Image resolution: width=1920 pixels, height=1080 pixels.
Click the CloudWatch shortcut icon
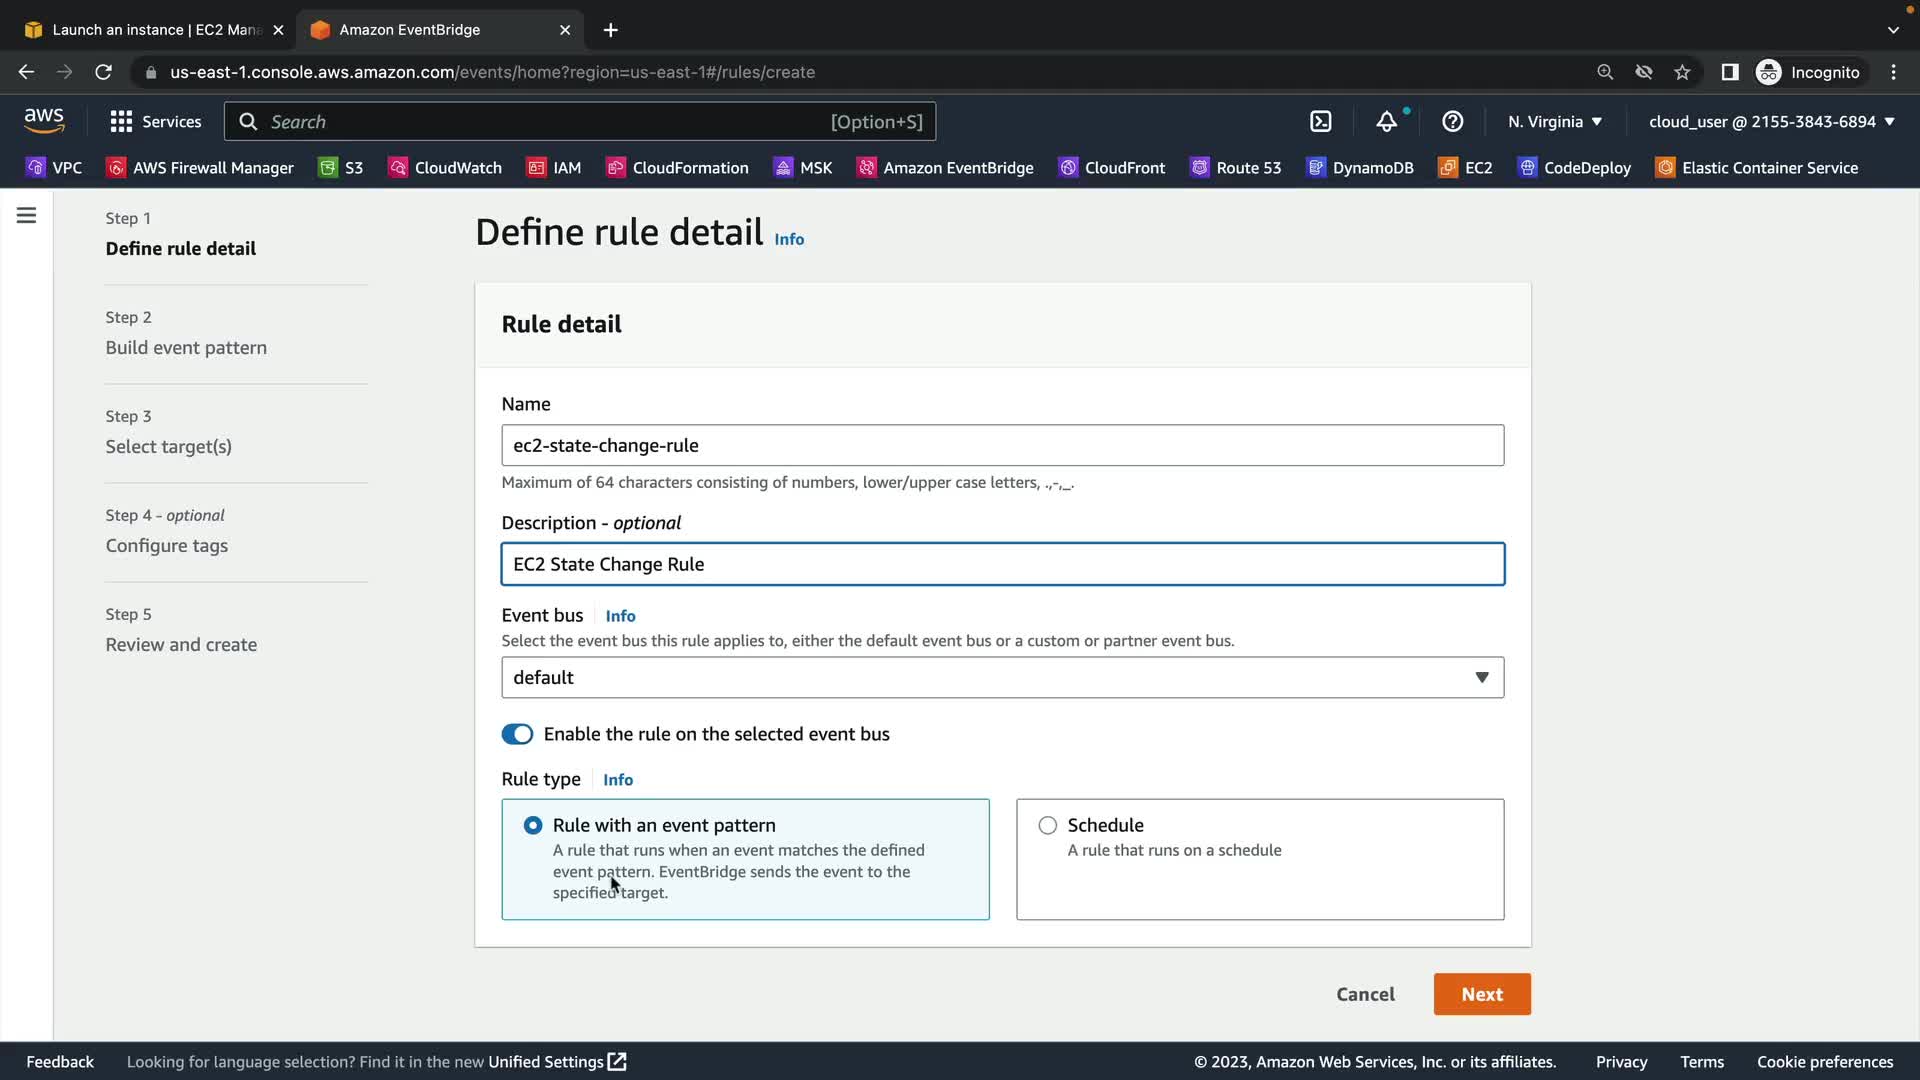click(398, 168)
